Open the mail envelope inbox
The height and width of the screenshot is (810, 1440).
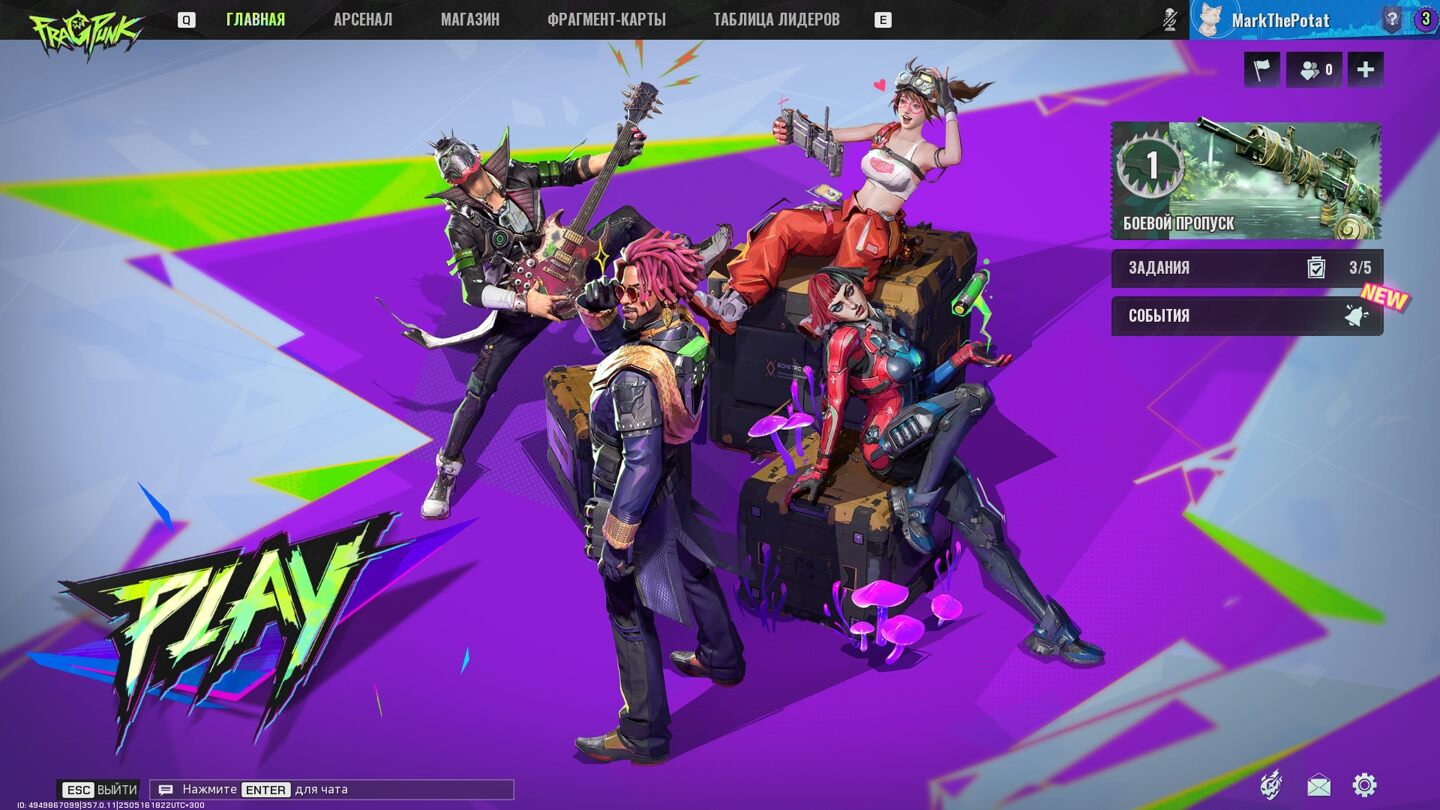pos(1318,786)
